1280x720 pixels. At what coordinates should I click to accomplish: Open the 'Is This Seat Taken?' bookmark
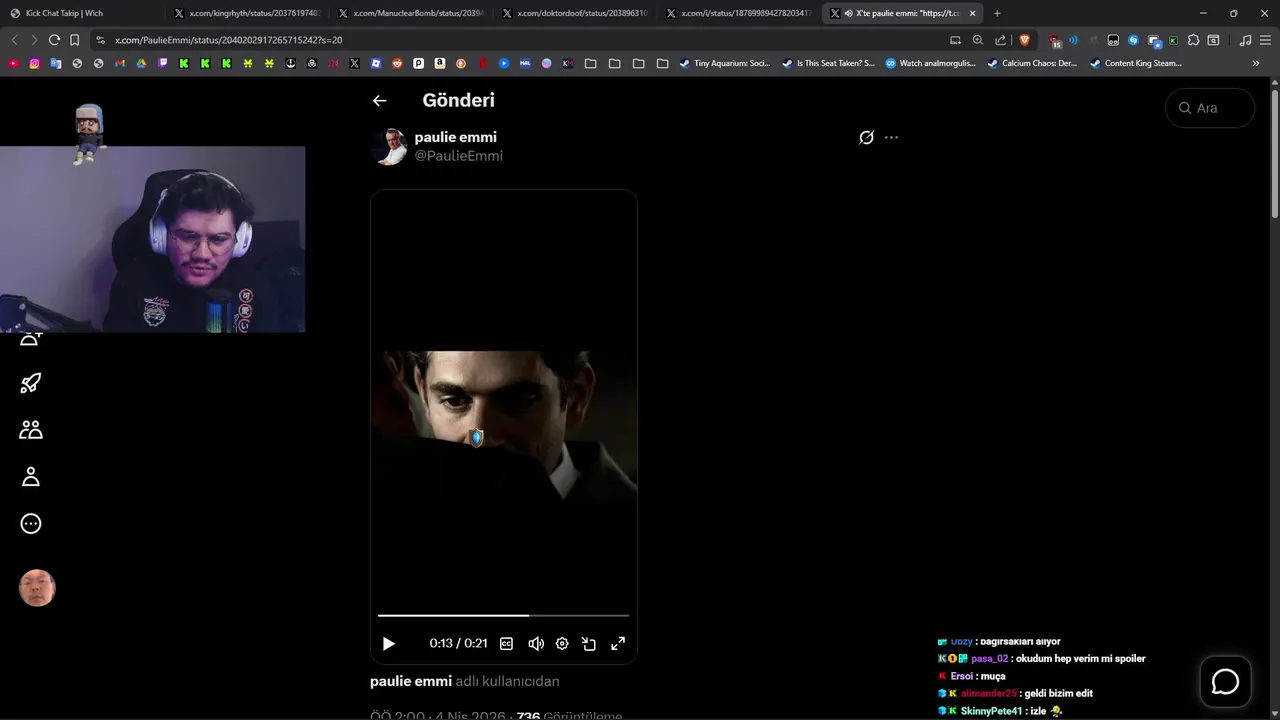point(828,63)
